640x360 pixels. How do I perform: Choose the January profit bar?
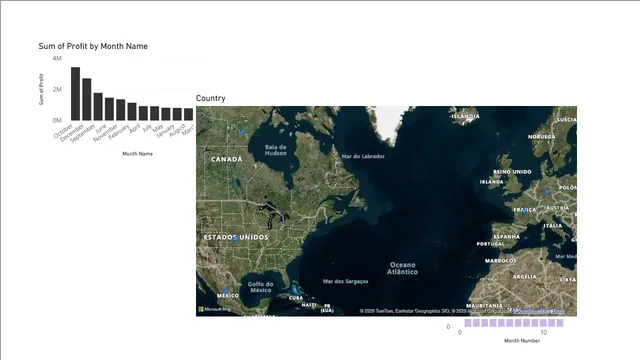tap(177, 114)
